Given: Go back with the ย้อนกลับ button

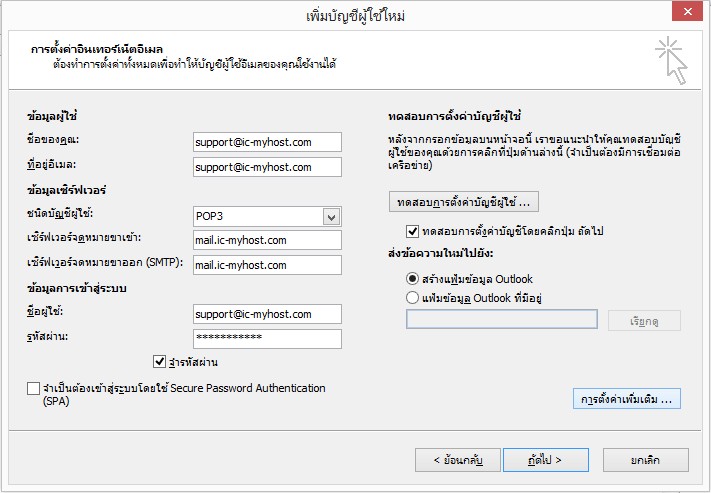Looking at the screenshot, I should tap(457, 459).
